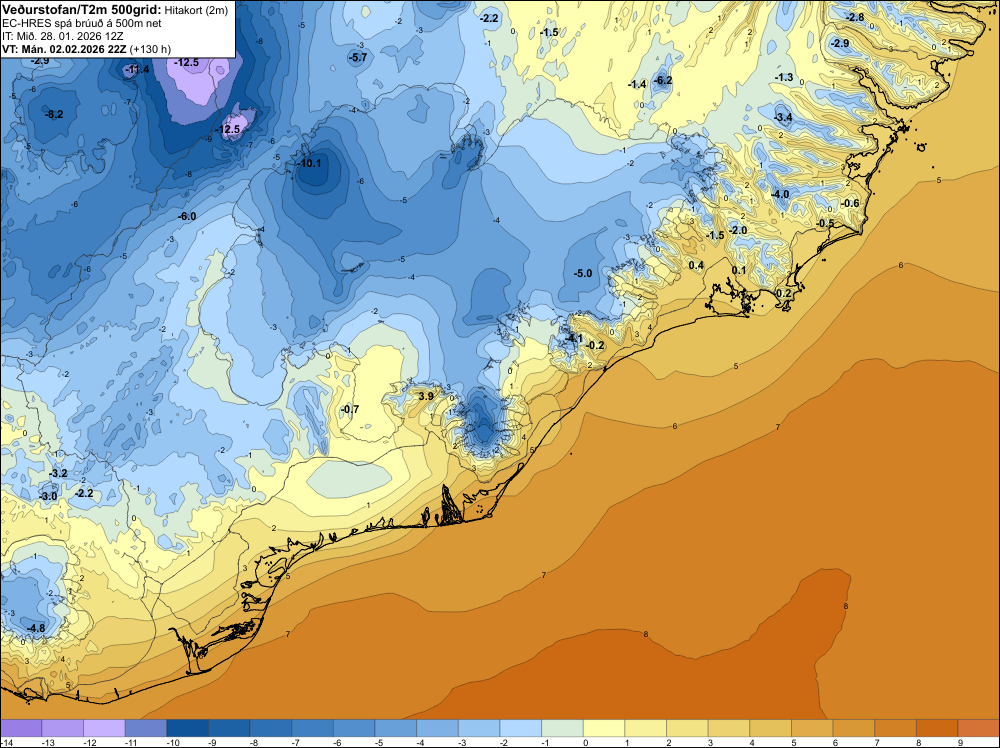Click the -6.0 temperature label
1000x748 pixels.
[x=187, y=216]
